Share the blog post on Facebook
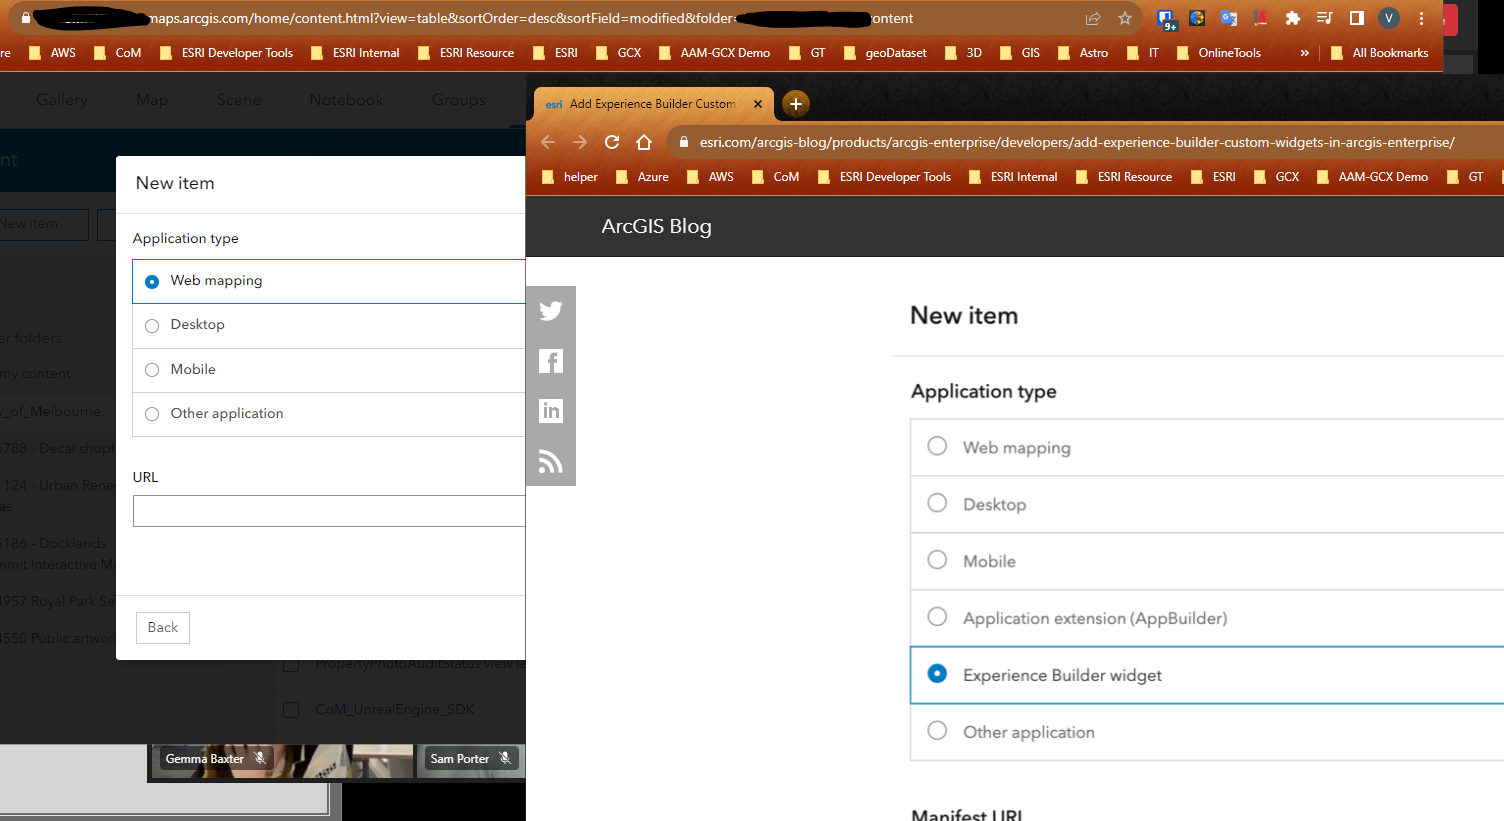Screen dimensions: 1504x821 click(x=551, y=361)
